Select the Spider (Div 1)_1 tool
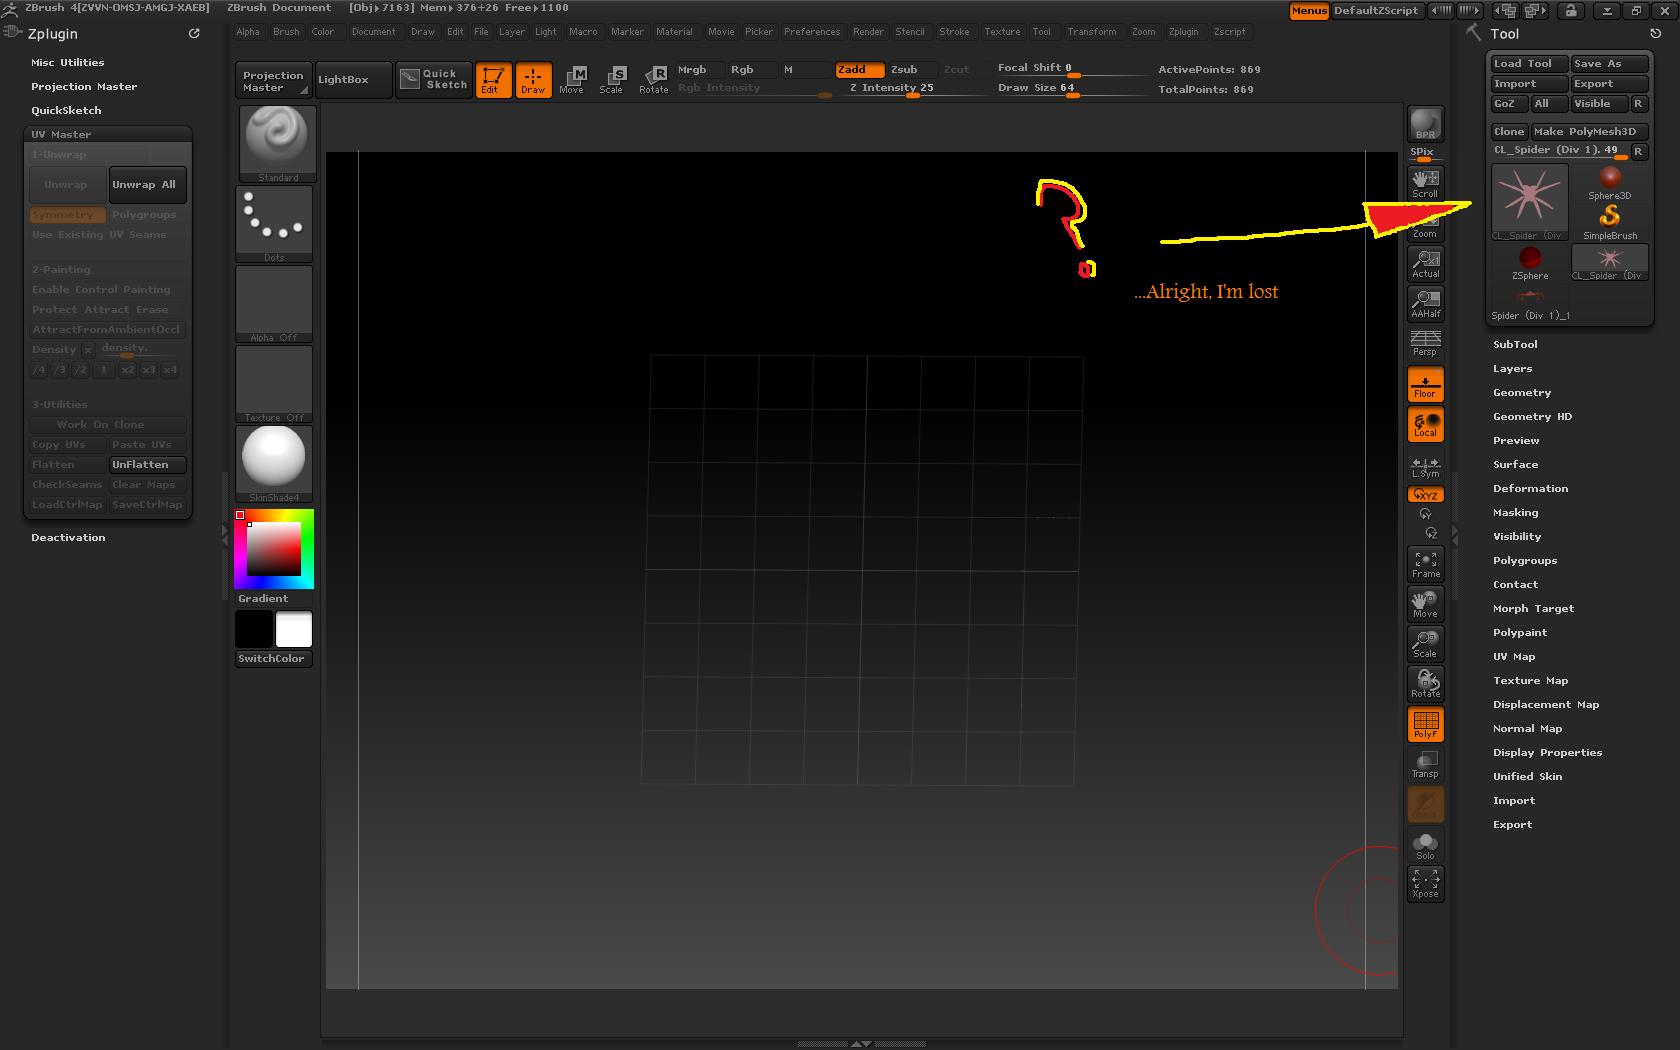 click(x=1530, y=303)
